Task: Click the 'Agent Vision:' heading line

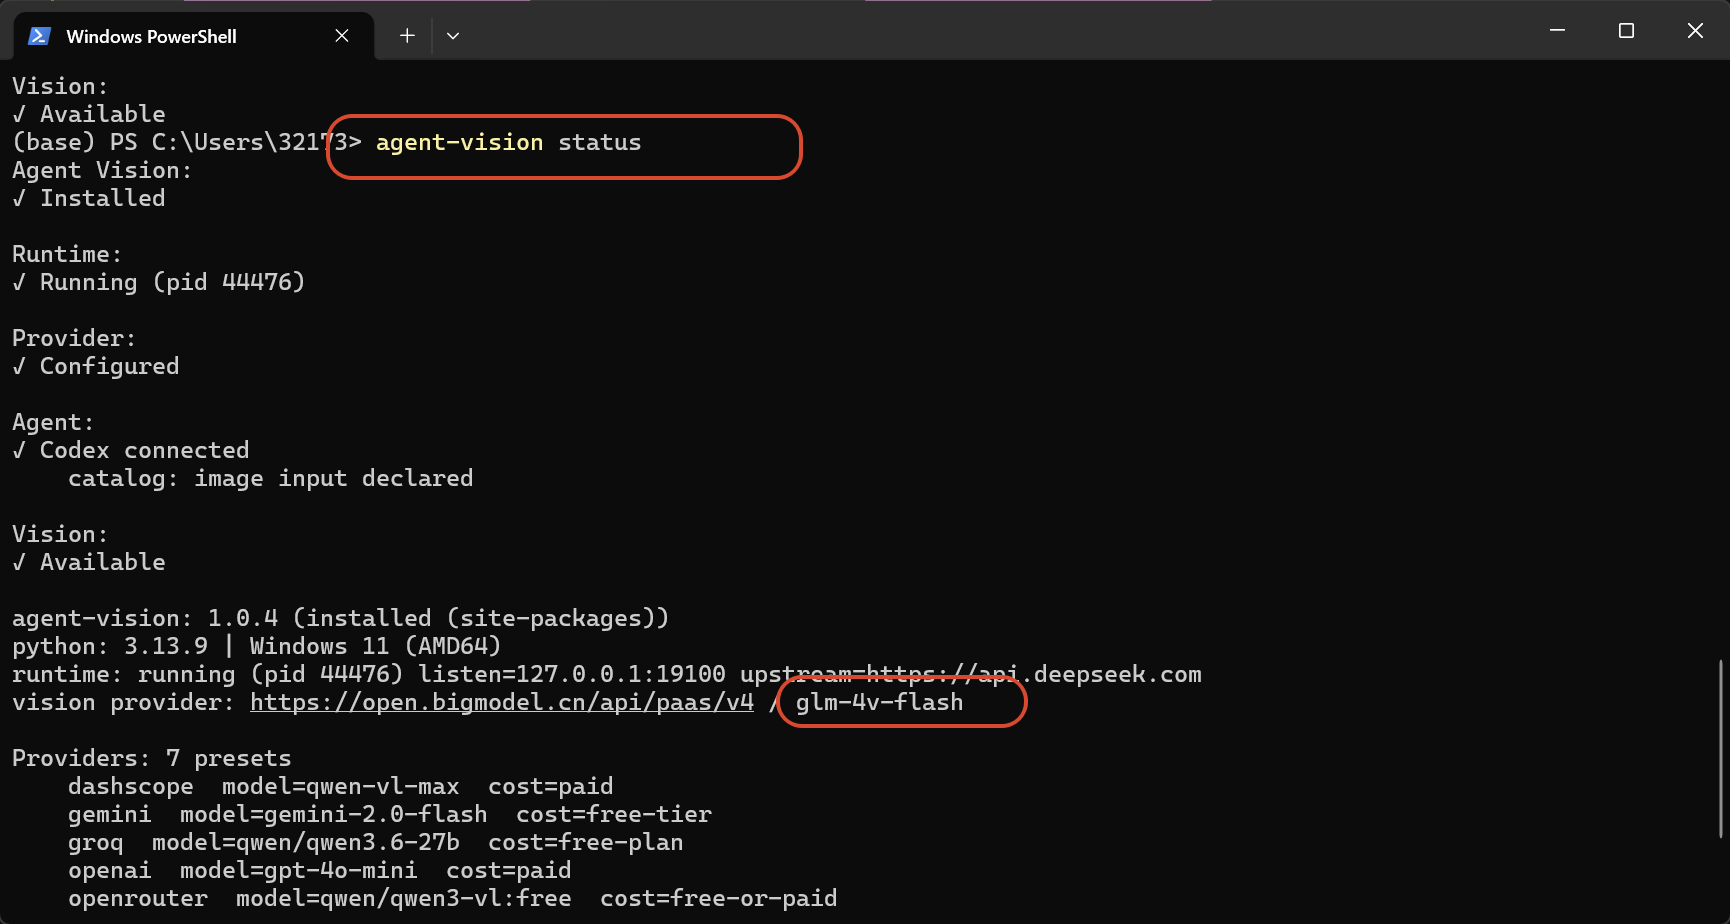Action: [102, 171]
